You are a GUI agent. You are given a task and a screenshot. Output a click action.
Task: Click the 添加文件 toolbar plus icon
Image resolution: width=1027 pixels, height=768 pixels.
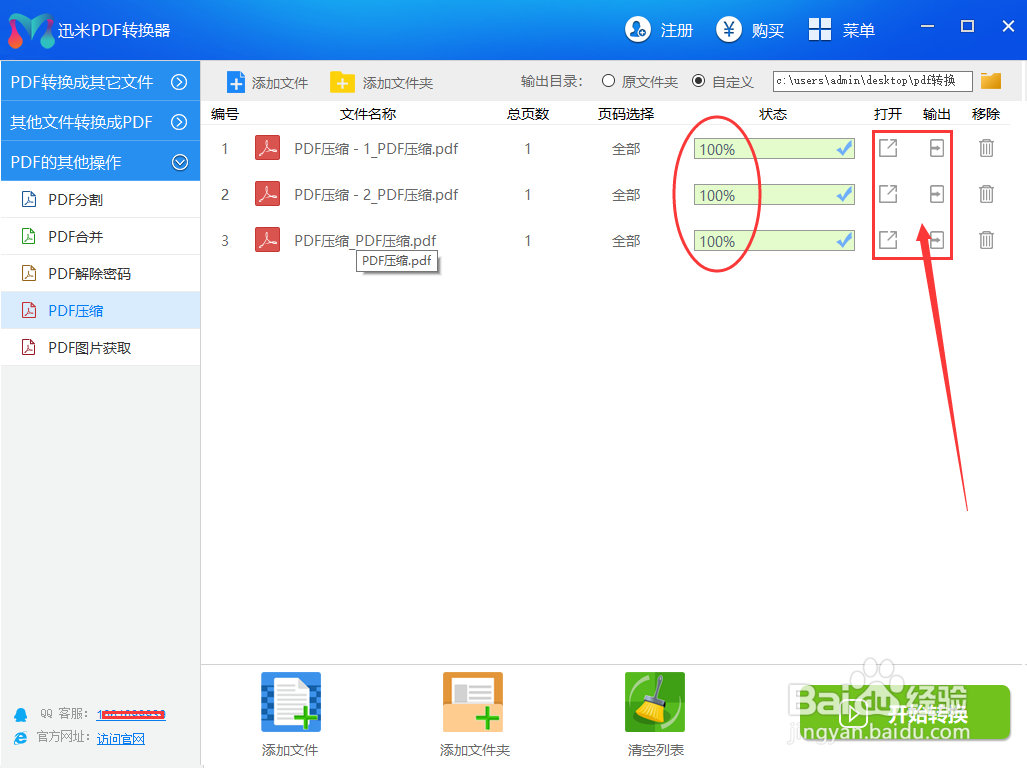236,82
